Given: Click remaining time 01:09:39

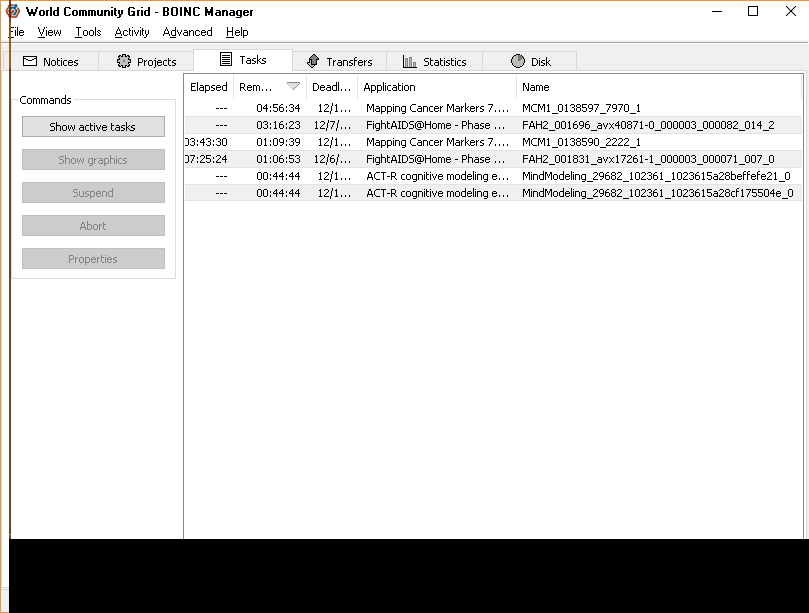Looking at the screenshot, I should pos(278,142).
